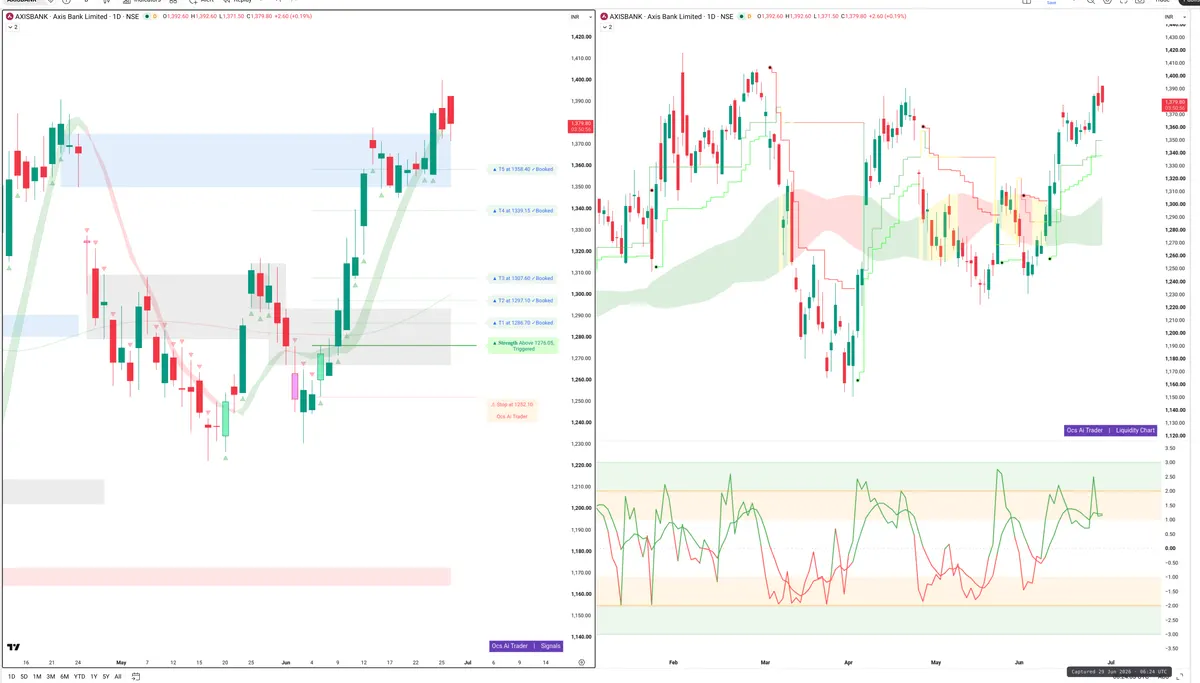
Task: Select the 5Y time range
Action: pos(106,677)
